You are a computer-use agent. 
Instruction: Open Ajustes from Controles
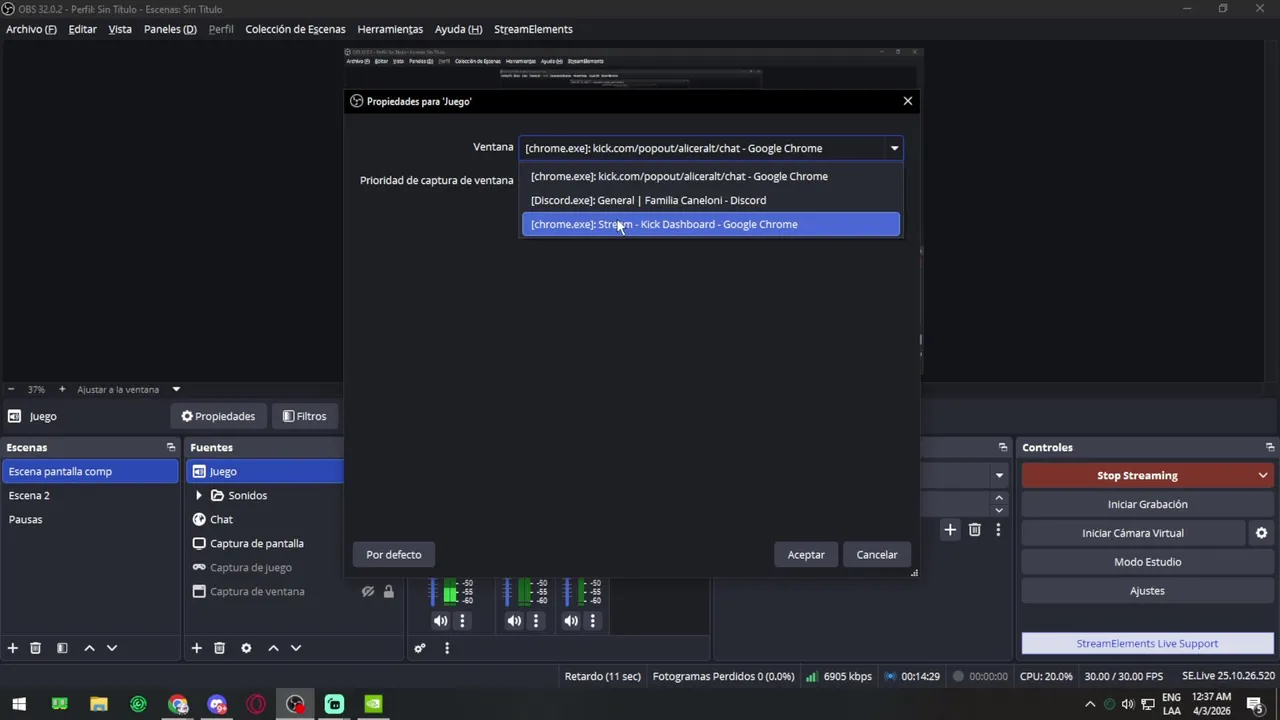pos(1147,591)
